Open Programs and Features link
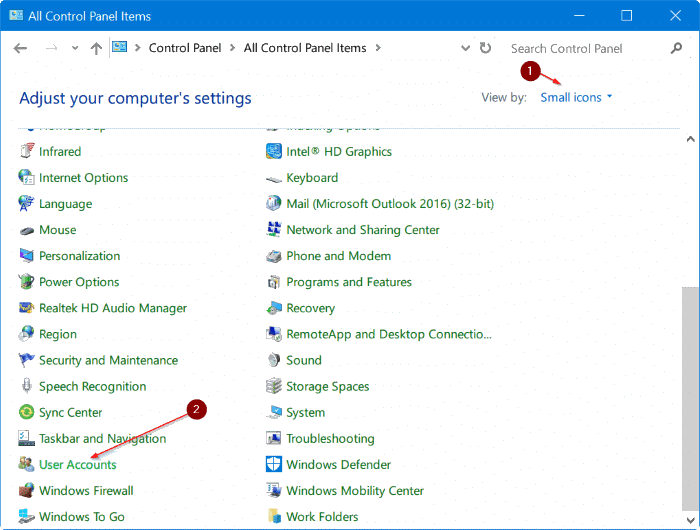700x530 pixels. 349,282
